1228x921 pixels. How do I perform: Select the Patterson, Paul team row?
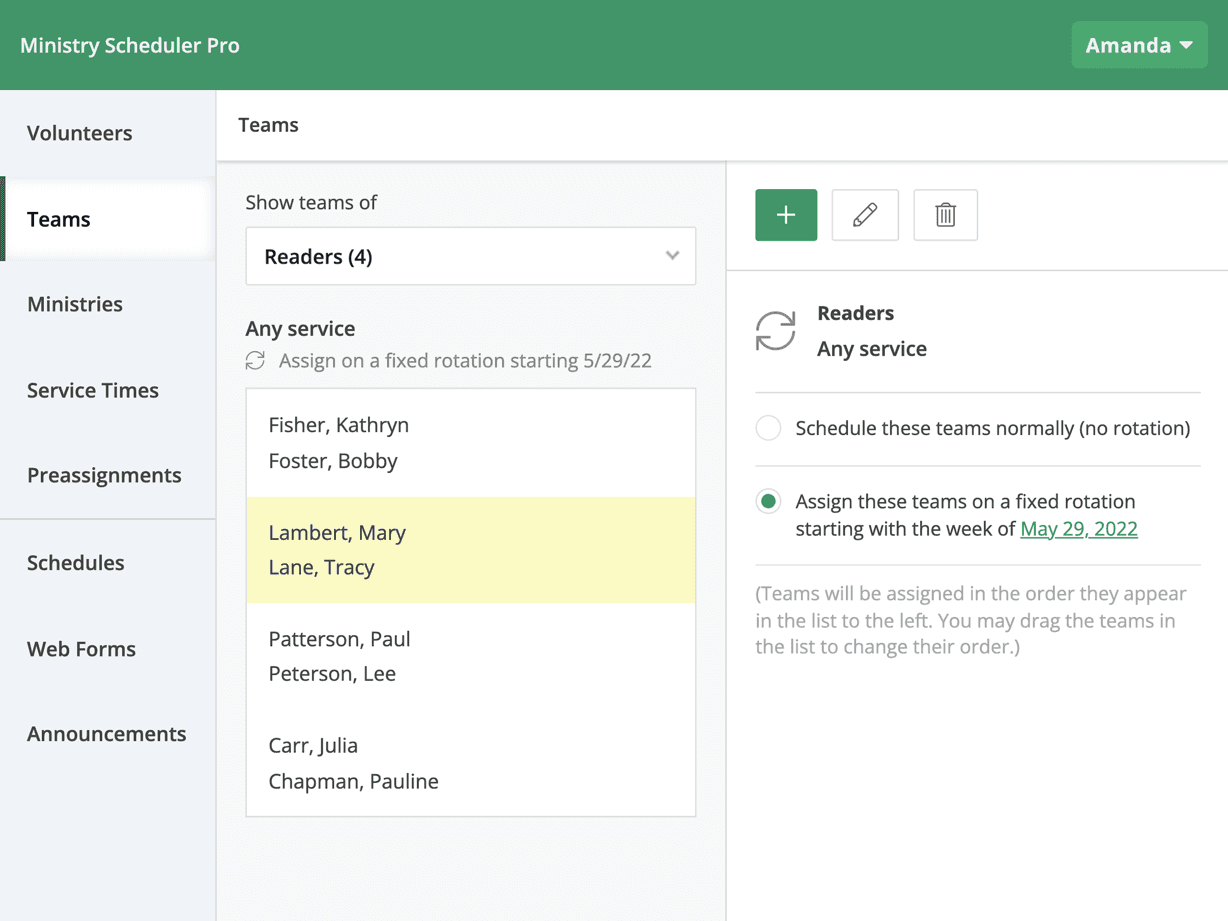click(x=471, y=656)
